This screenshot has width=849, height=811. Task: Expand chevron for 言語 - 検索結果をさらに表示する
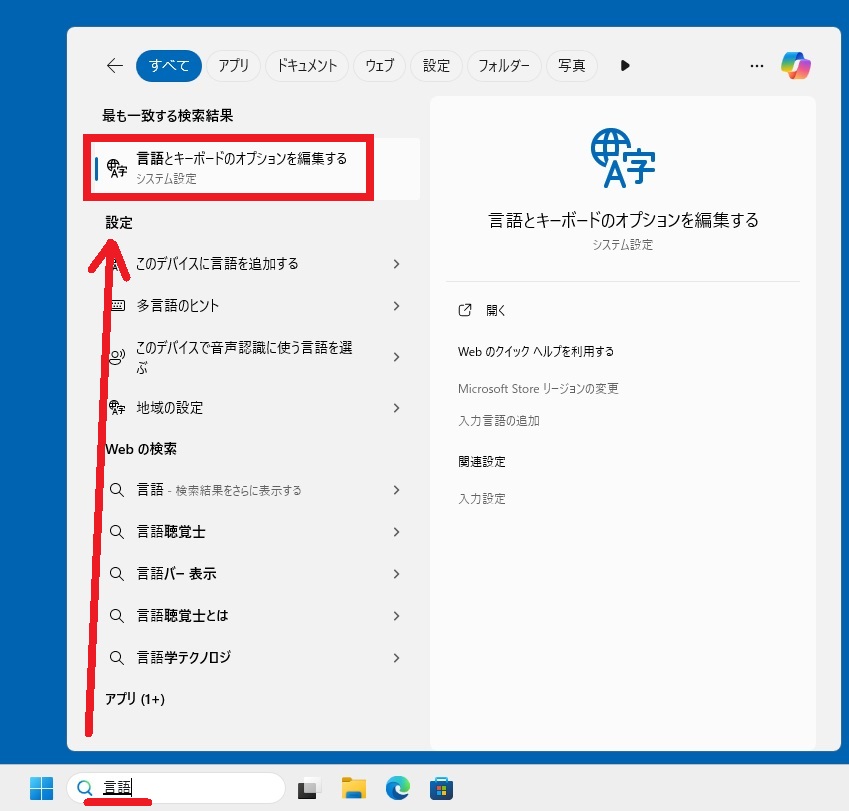click(x=396, y=490)
